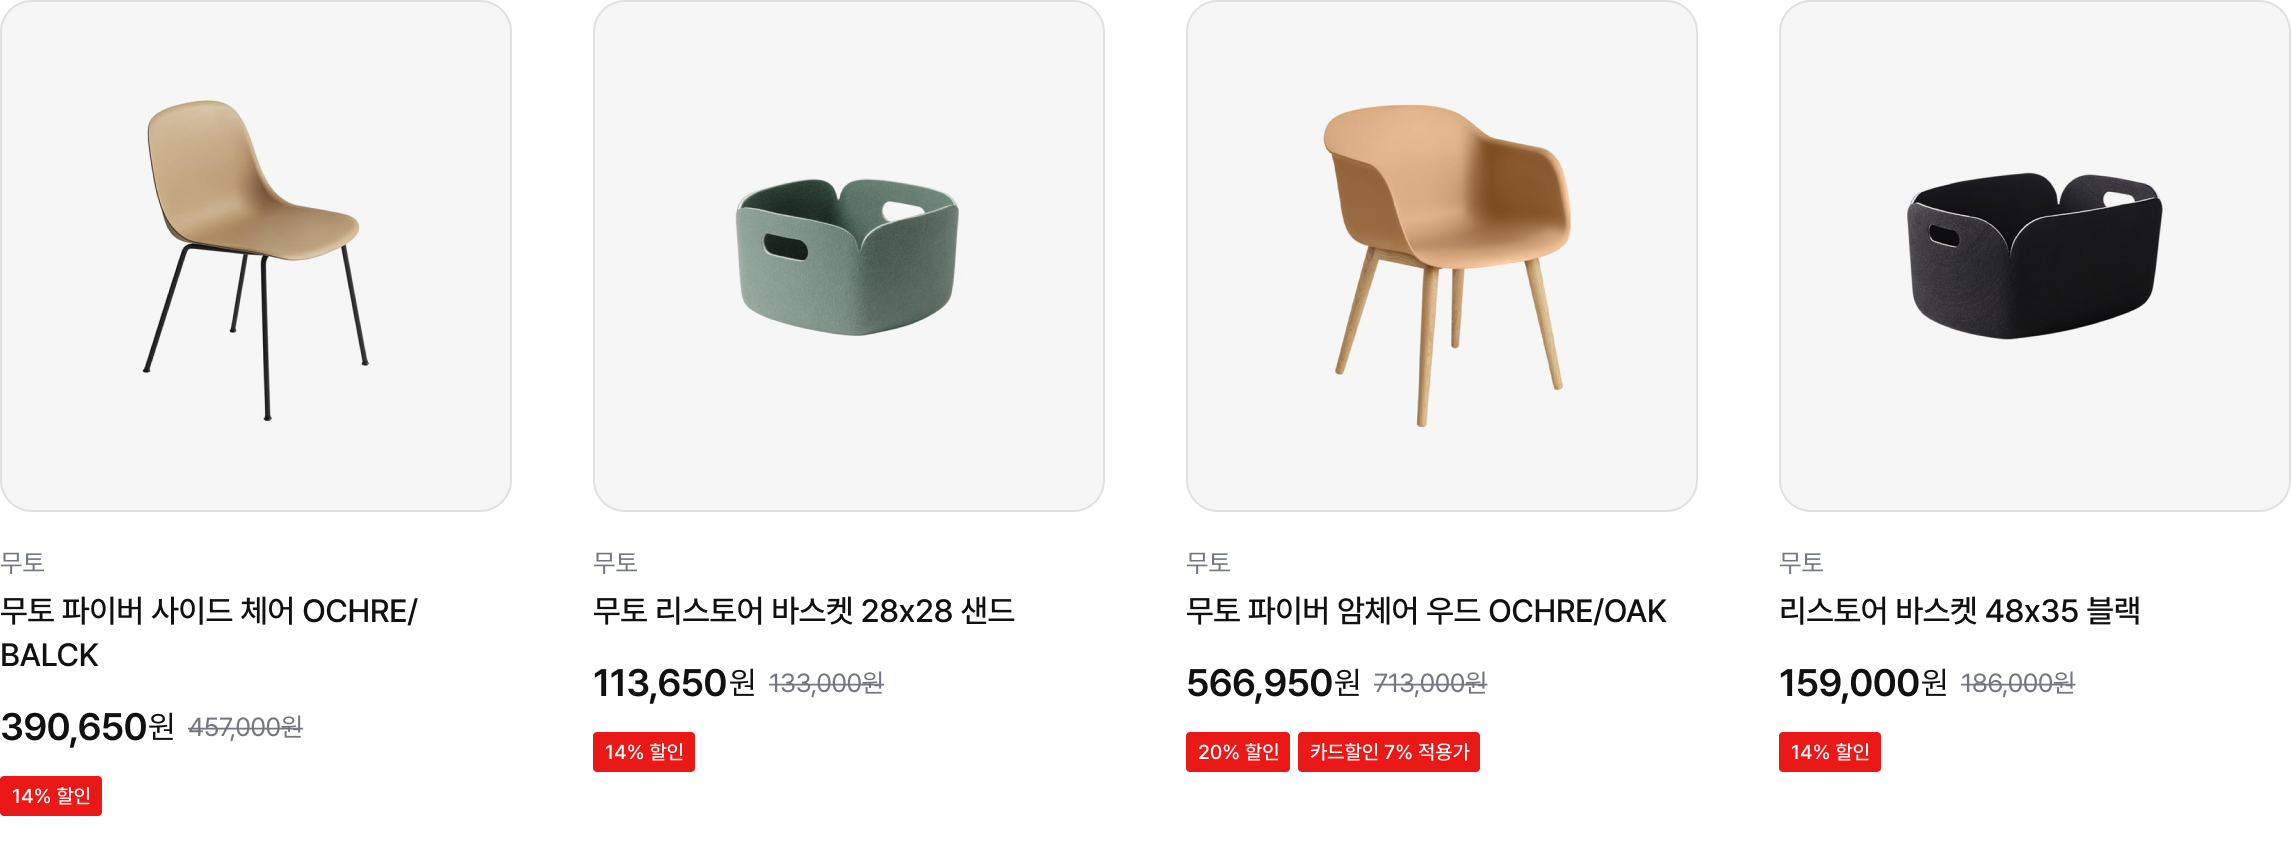Click 14% 할인 badge under side chair

(51, 796)
